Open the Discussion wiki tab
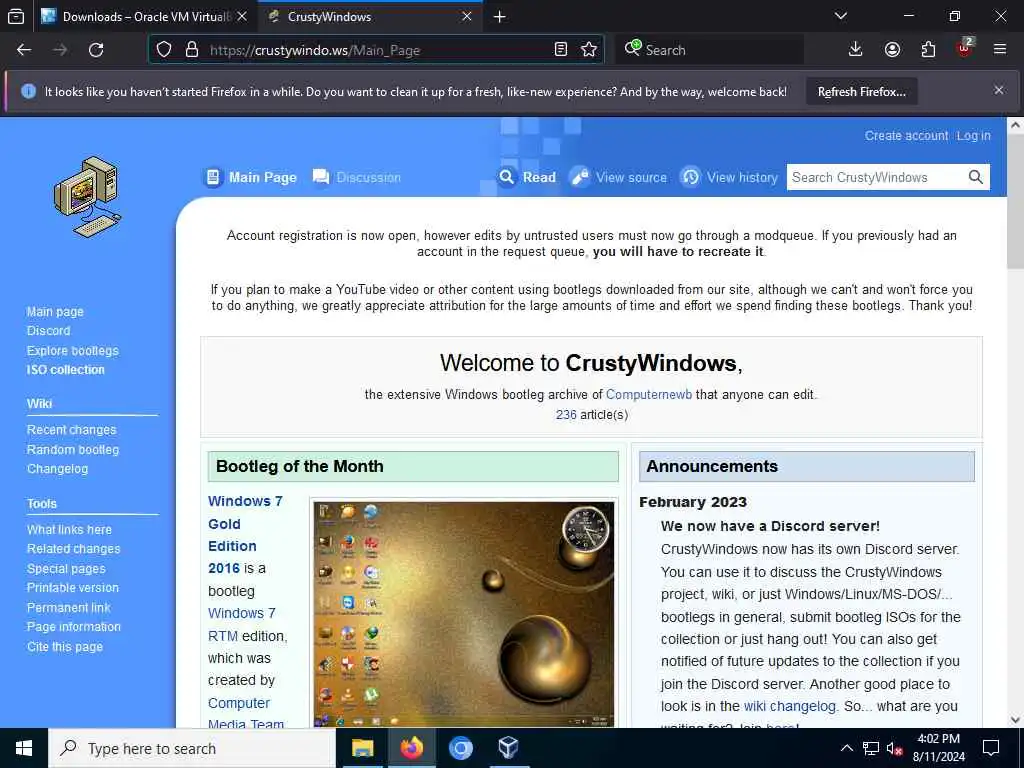Screen dimensions: 1024x768 [357, 177]
